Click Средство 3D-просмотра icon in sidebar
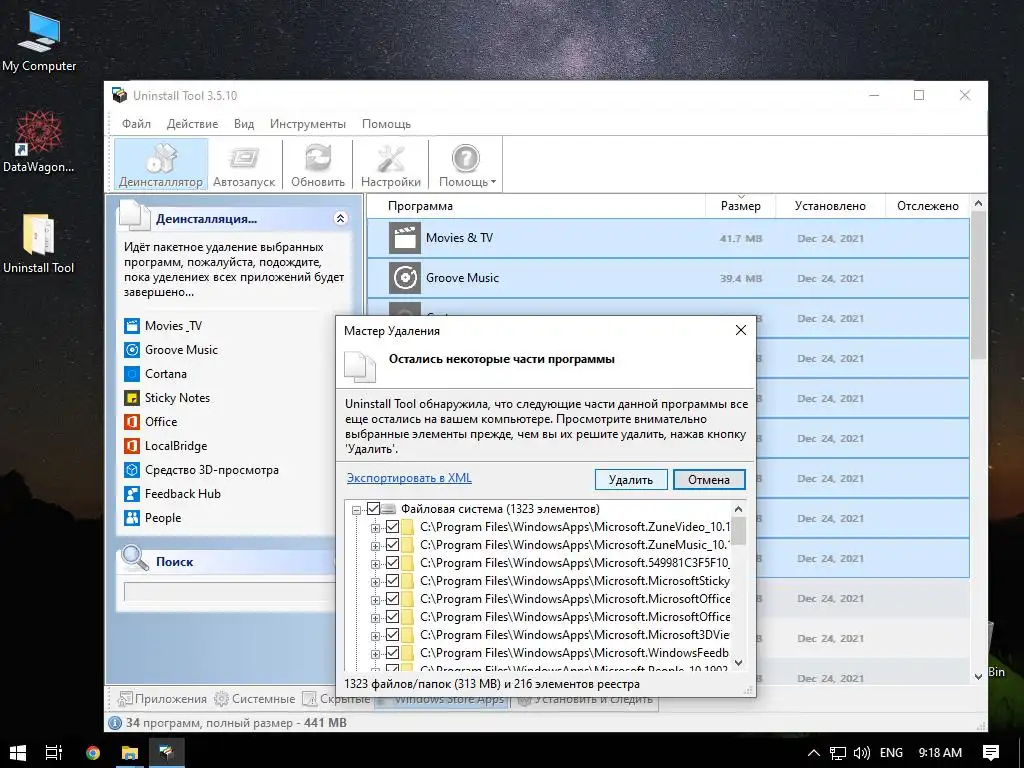This screenshot has width=1024, height=768. [132, 470]
